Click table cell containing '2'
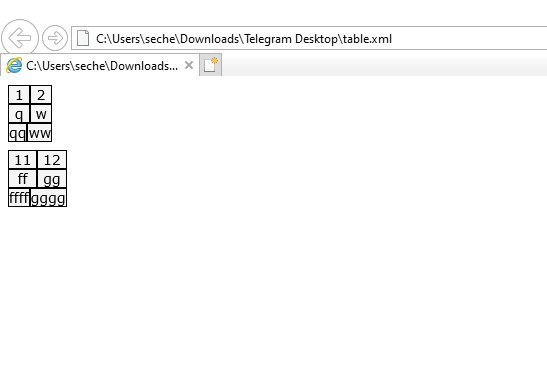This screenshot has height=378, width=547. click(x=41, y=95)
